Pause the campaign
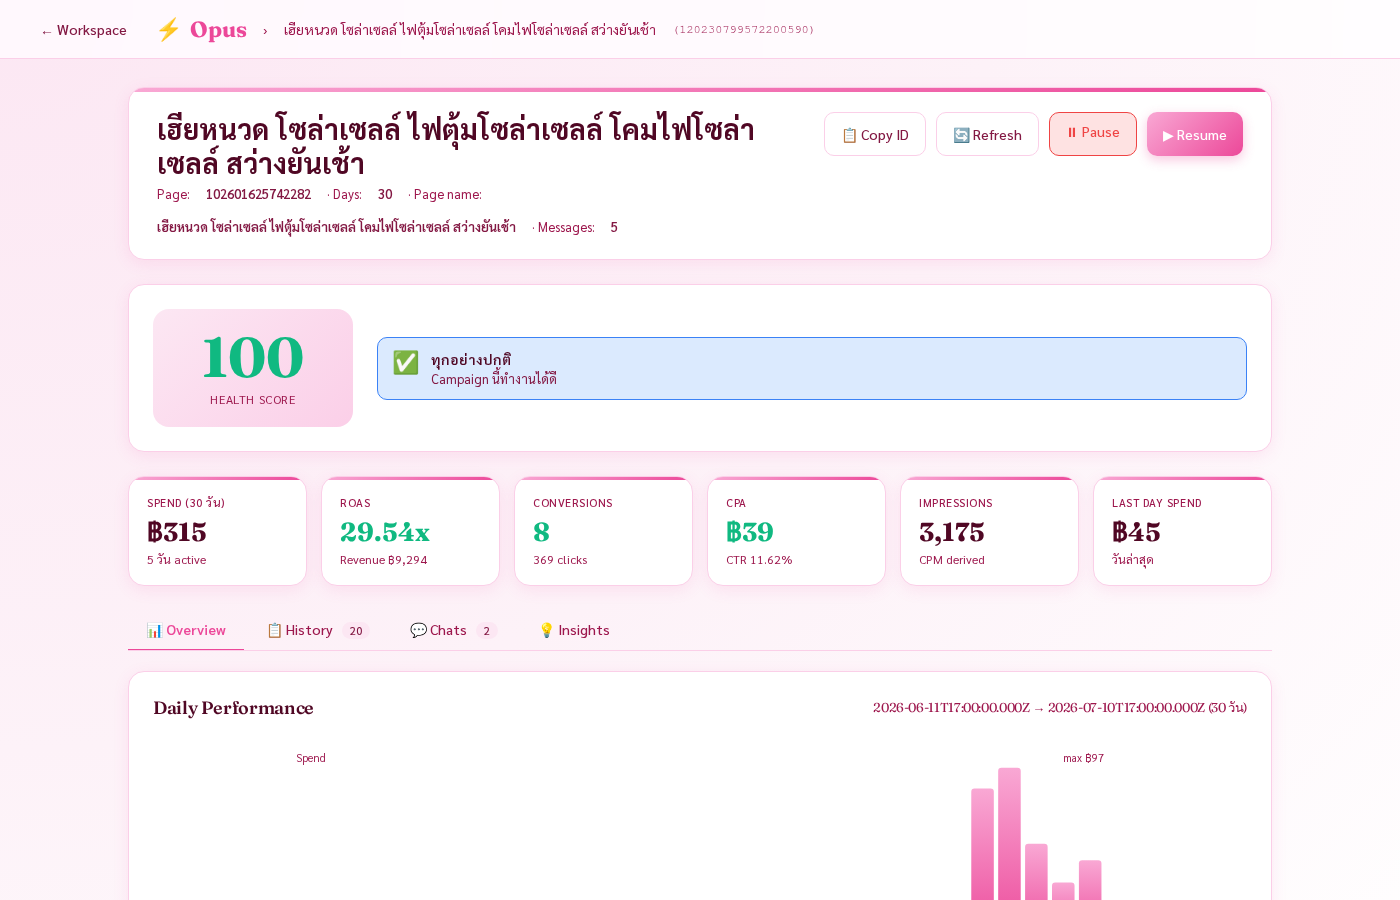1400x900 pixels. (1092, 134)
